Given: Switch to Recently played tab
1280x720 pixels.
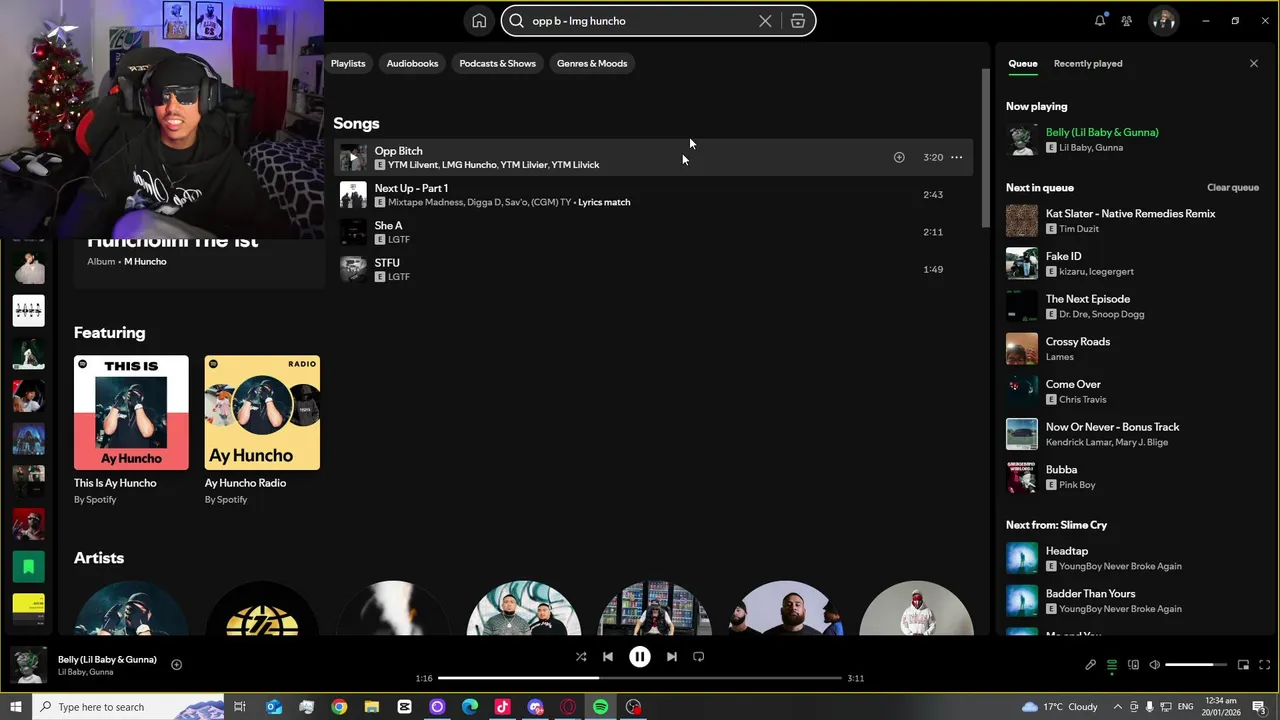Looking at the screenshot, I should [x=1088, y=63].
